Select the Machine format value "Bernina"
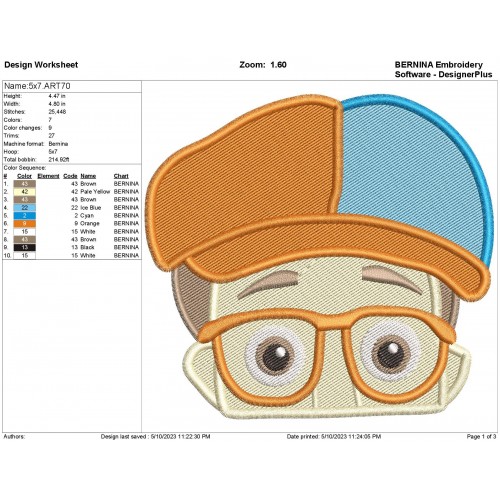The width and height of the screenshot is (500, 500). pos(58,144)
